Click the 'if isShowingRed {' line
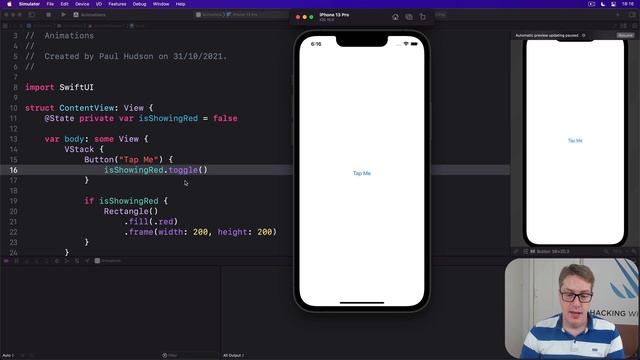Viewport: 640px width, 360px height. point(126,201)
